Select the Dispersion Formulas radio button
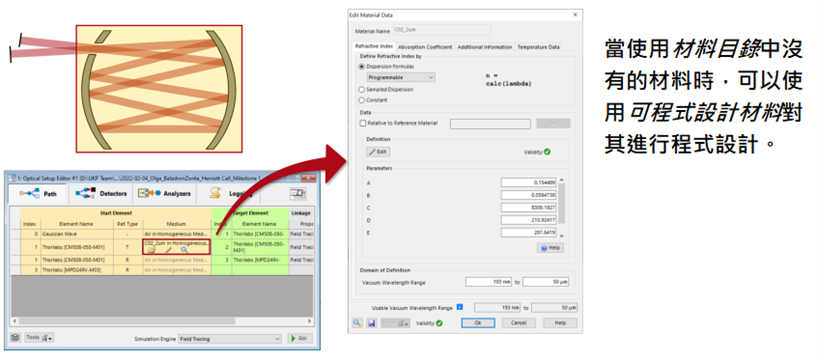 pyautogui.click(x=362, y=67)
